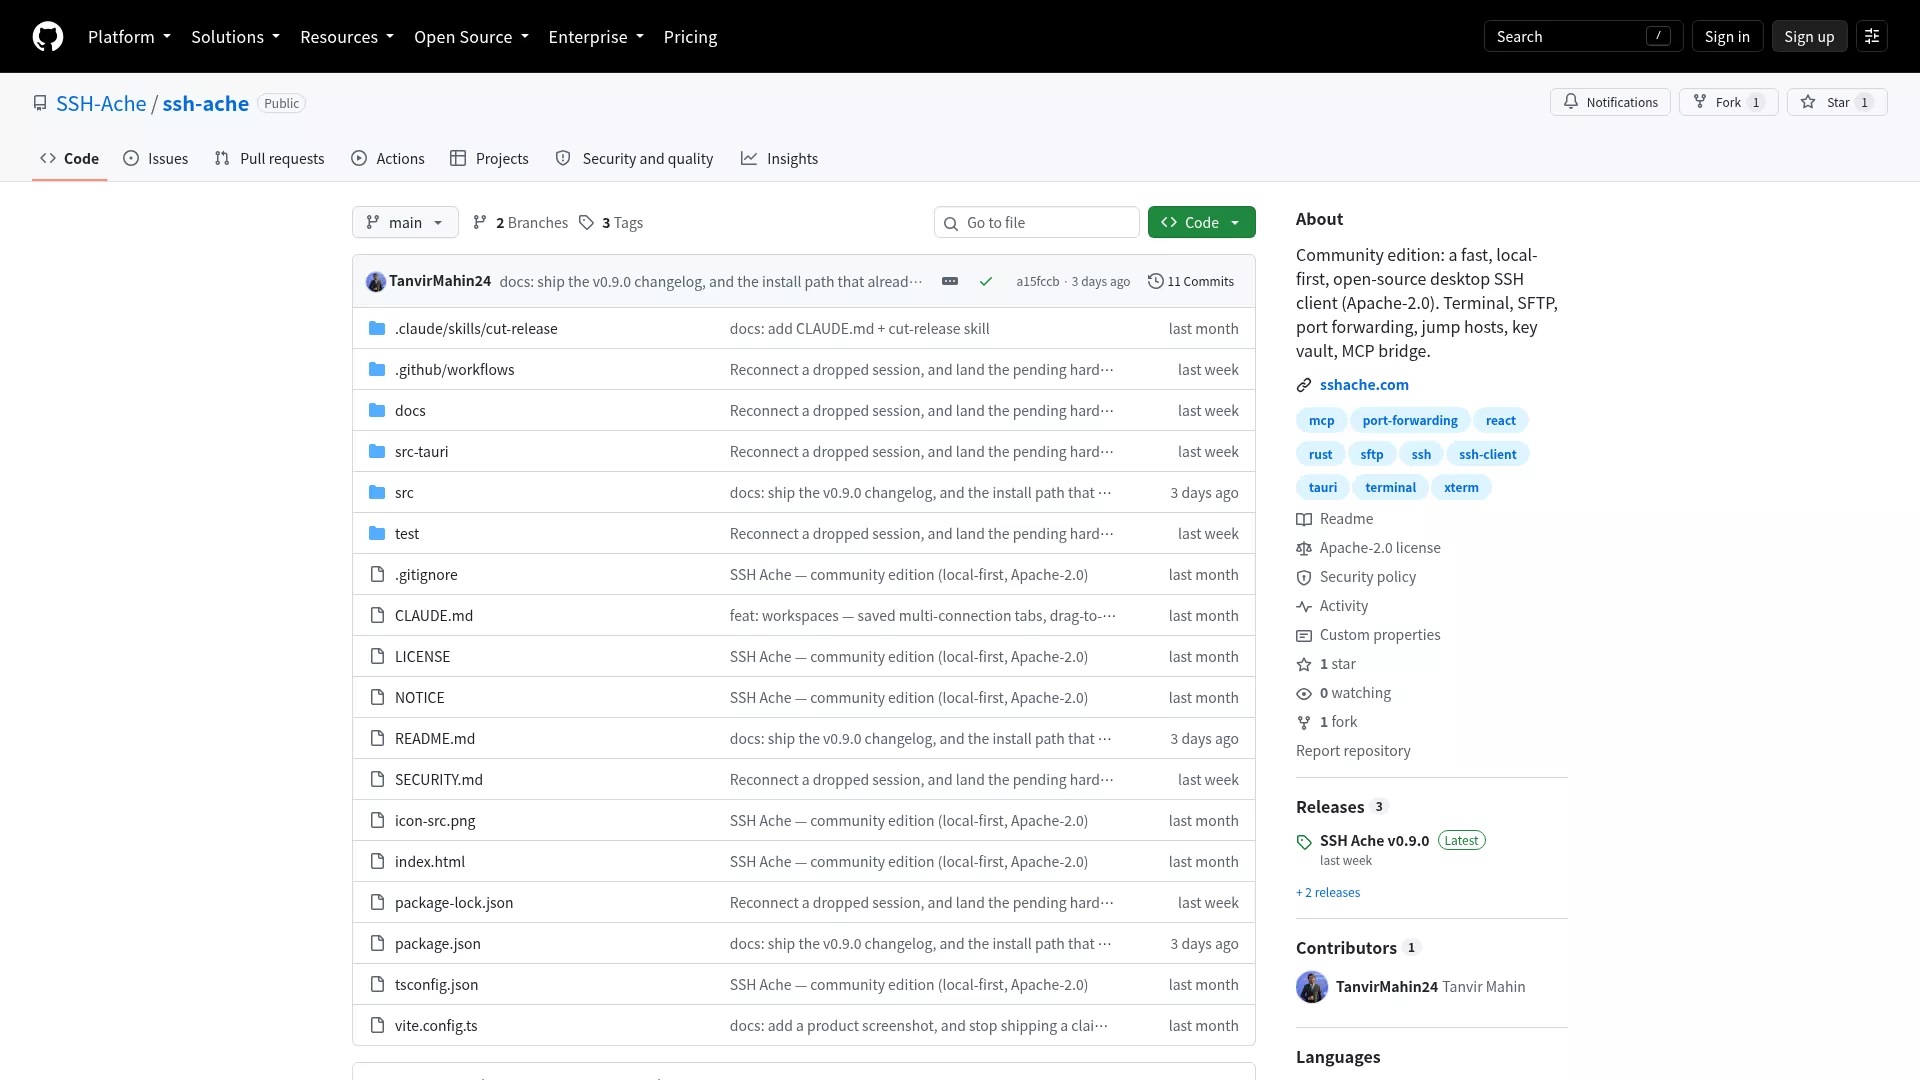Focus the Go to file field
The width and height of the screenshot is (1920, 1080).
(x=1037, y=223)
